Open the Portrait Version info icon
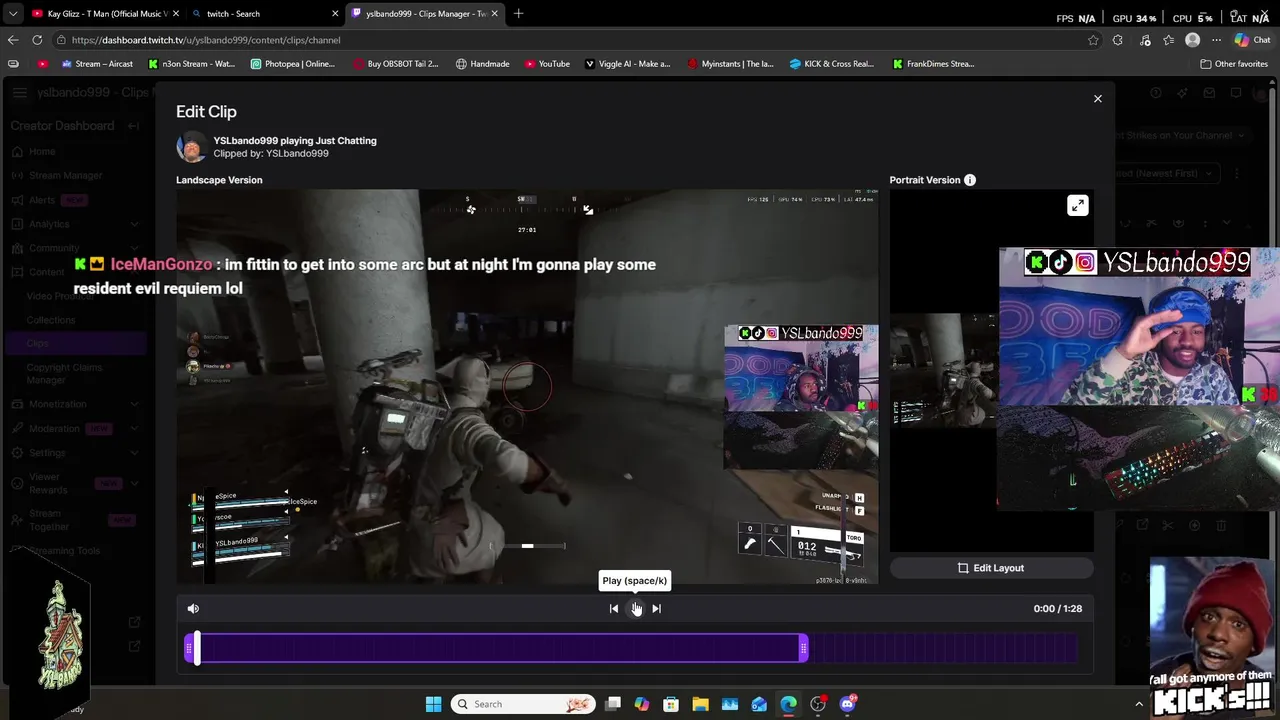Screen dimensions: 1280x720 point(969,180)
